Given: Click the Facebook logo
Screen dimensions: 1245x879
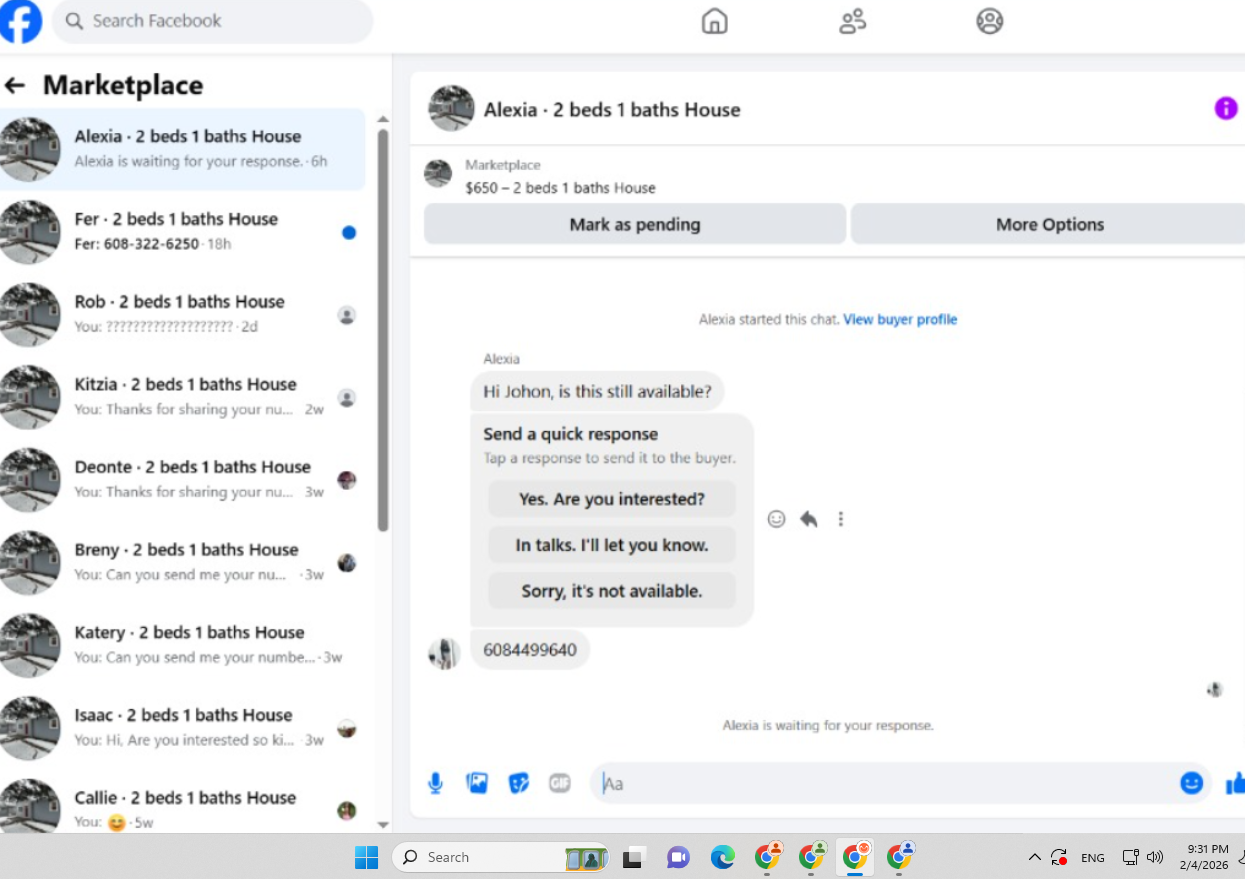Looking at the screenshot, I should 20,21.
